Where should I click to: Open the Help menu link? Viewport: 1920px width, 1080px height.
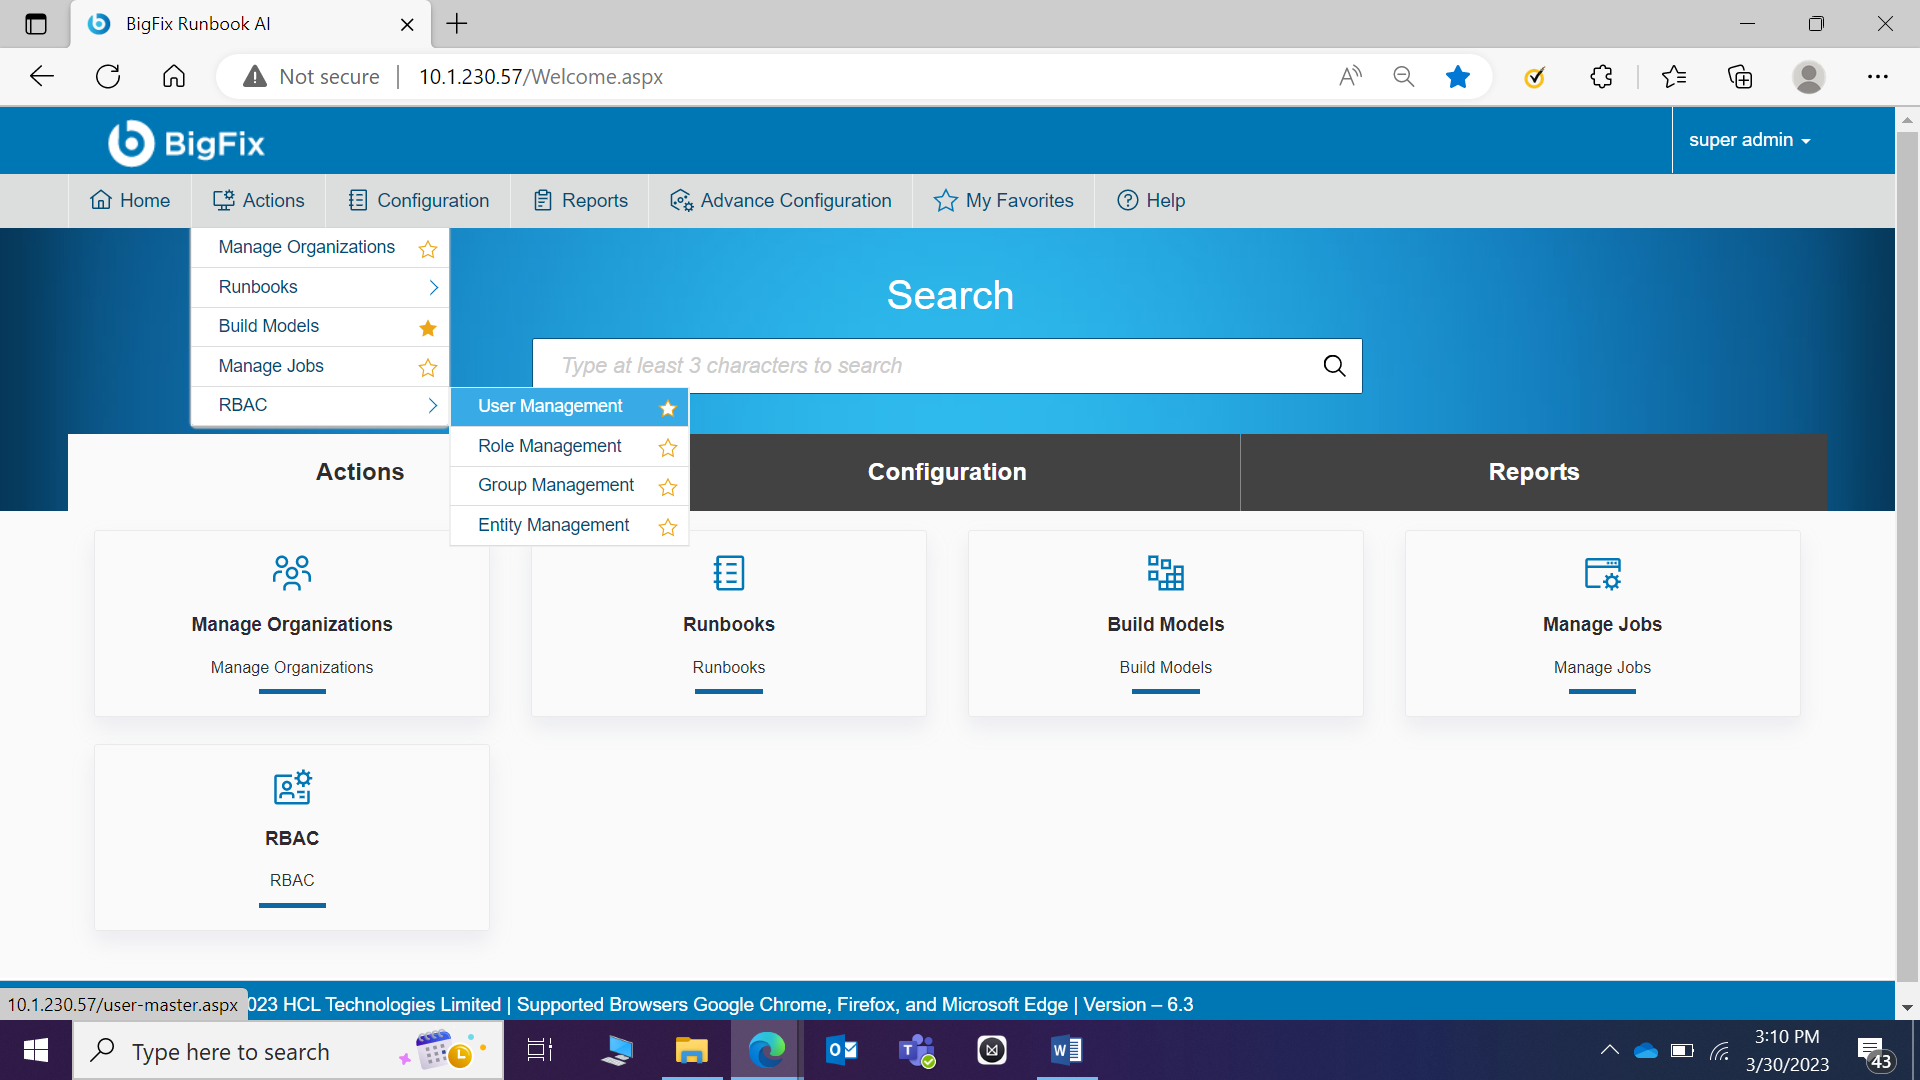click(1151, 200)
